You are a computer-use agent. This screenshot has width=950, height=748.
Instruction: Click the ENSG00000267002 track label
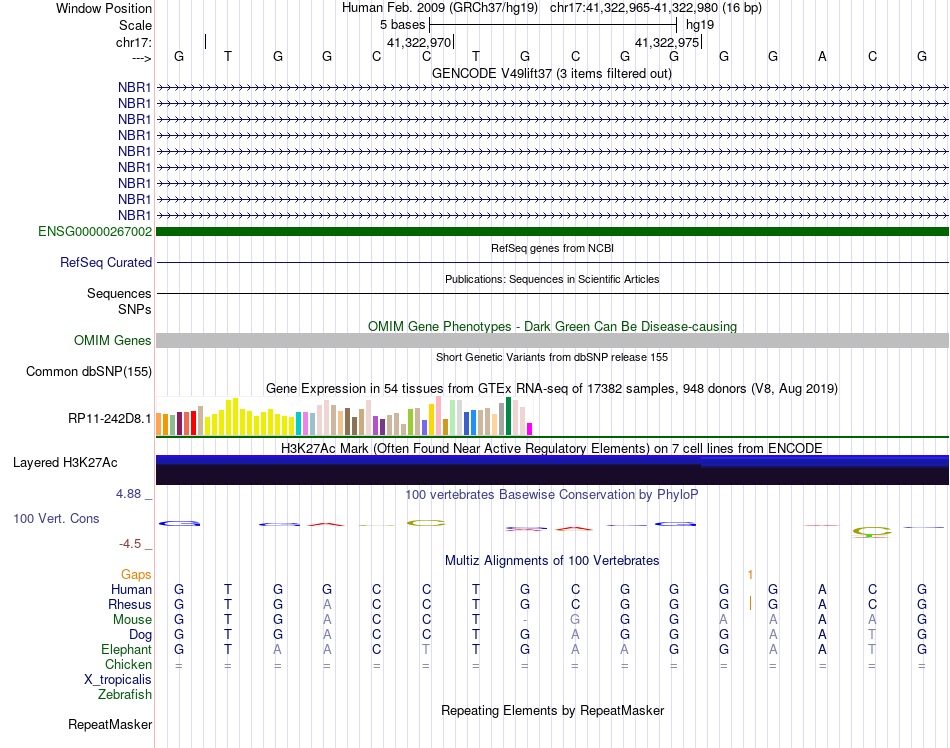point(95,231)
